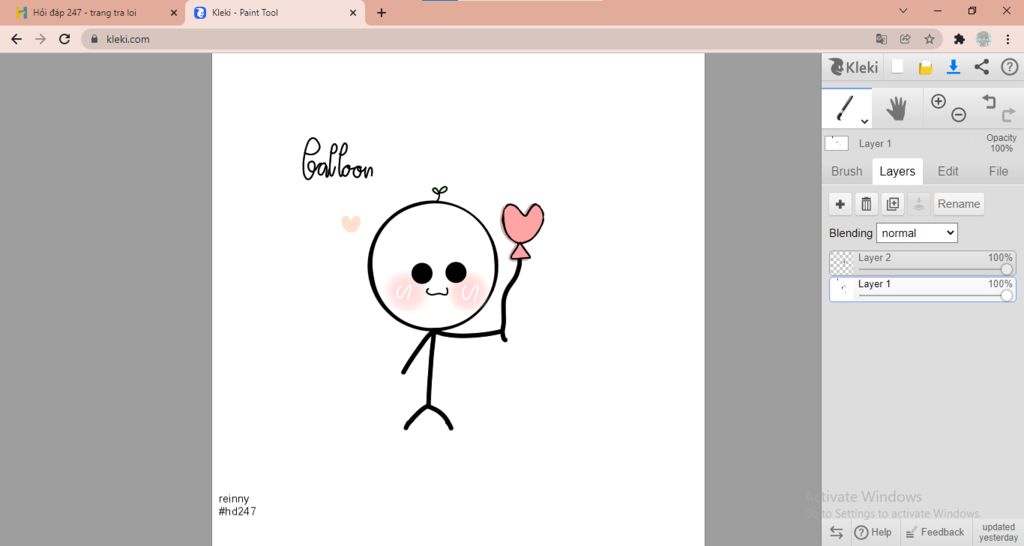
Task: Adjust the Layer 2 opacity slider handle
Action: (1006, 269)
